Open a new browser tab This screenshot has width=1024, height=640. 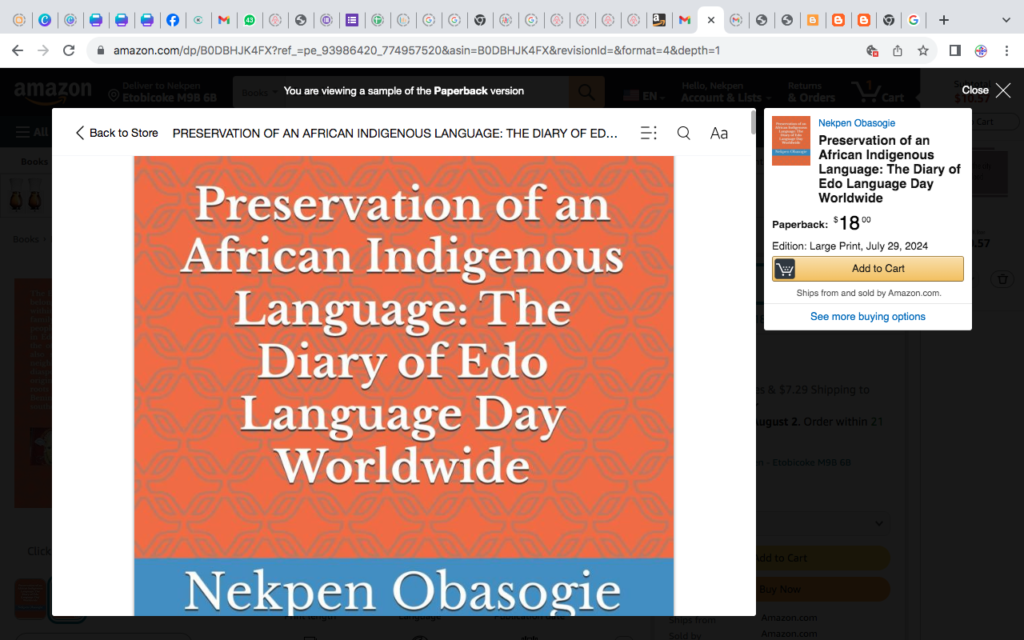(943, 20)
